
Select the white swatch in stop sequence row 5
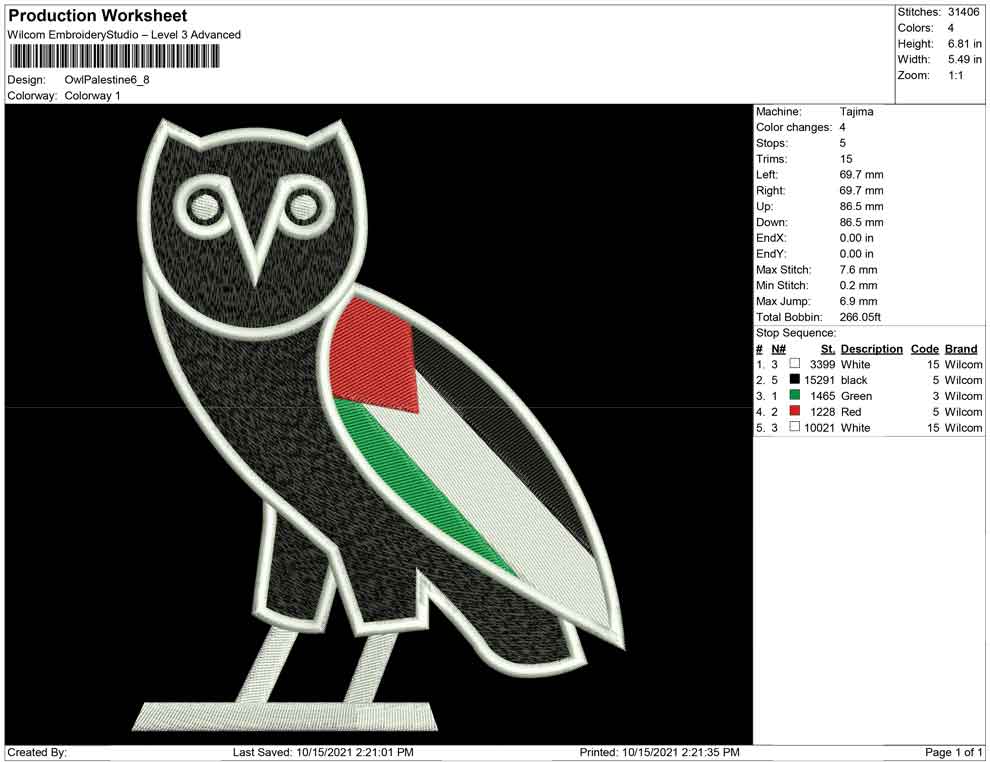coord(794,427)
